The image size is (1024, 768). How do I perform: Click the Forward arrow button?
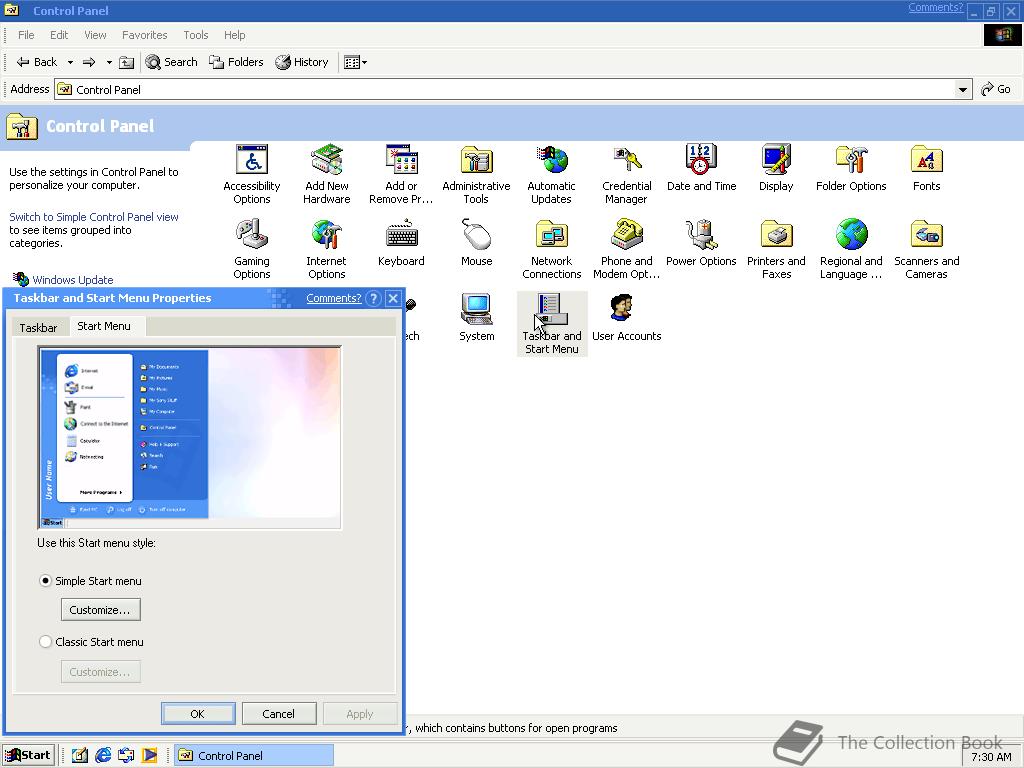tap(89, 62)
